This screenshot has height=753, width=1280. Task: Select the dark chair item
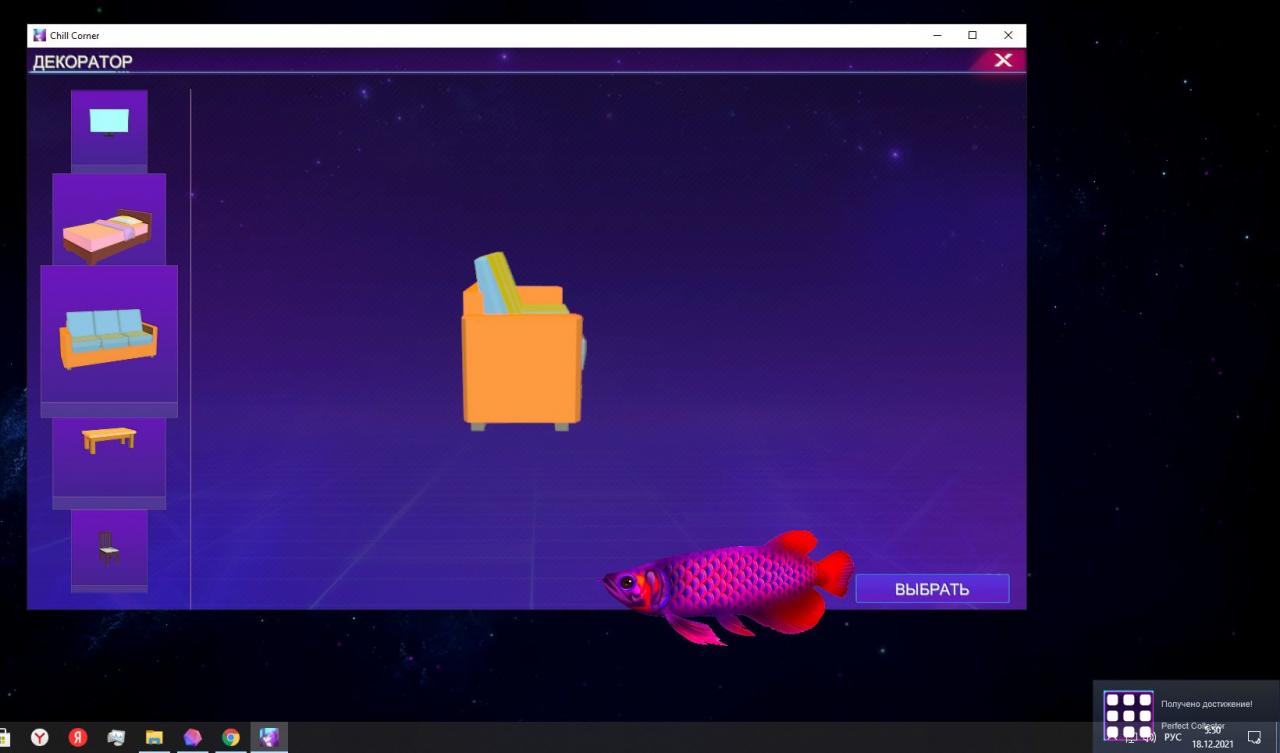109,548
